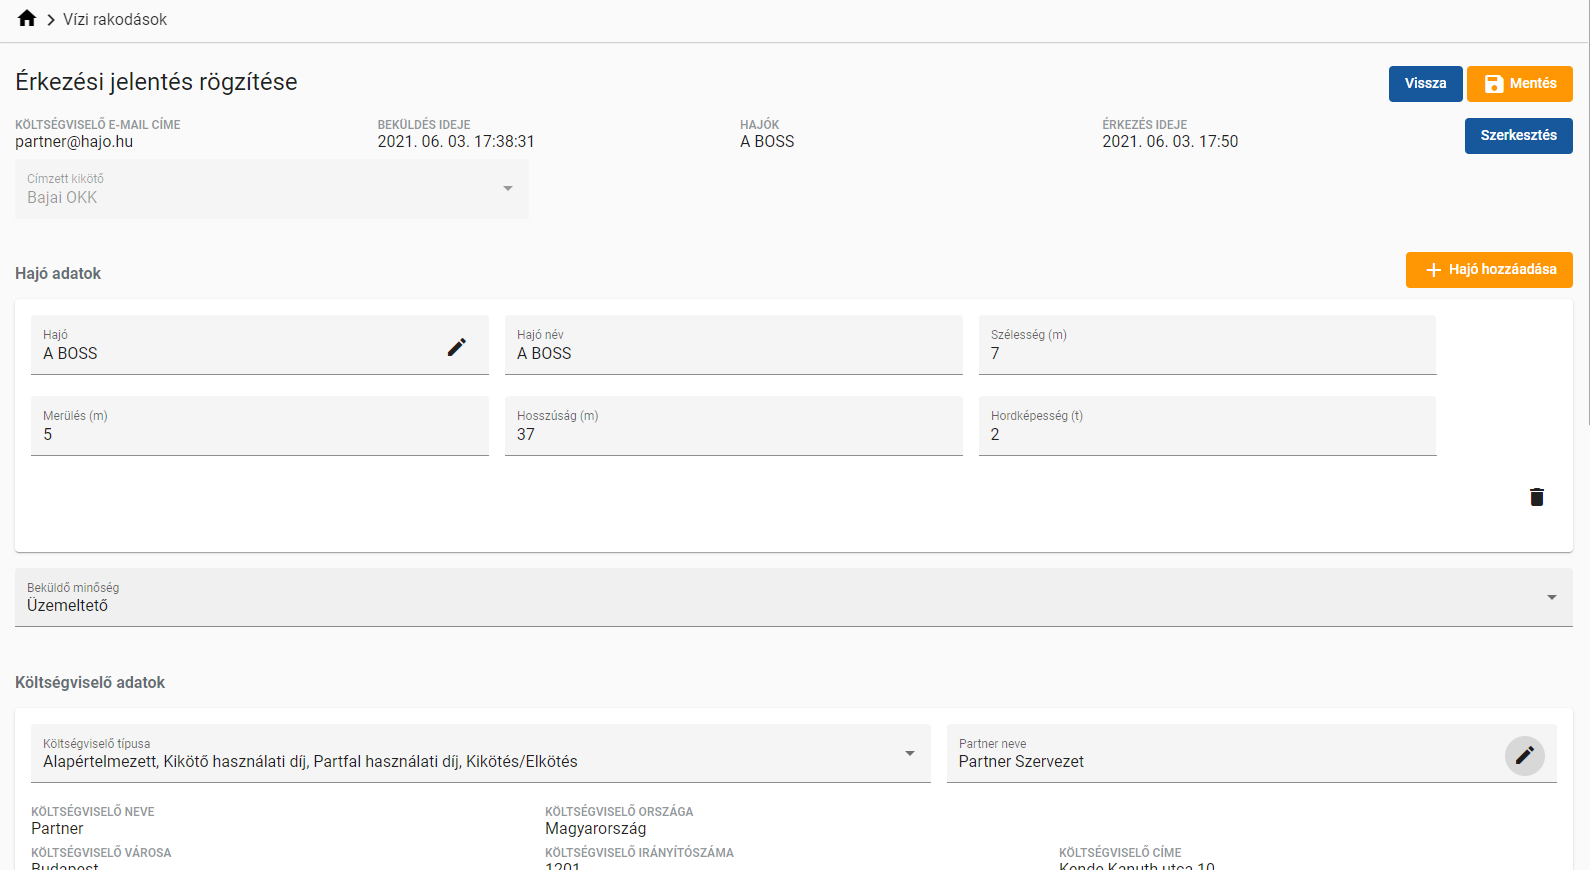
Task: Open the Címzett kikötő dropdown
Action: coord(271,189)
